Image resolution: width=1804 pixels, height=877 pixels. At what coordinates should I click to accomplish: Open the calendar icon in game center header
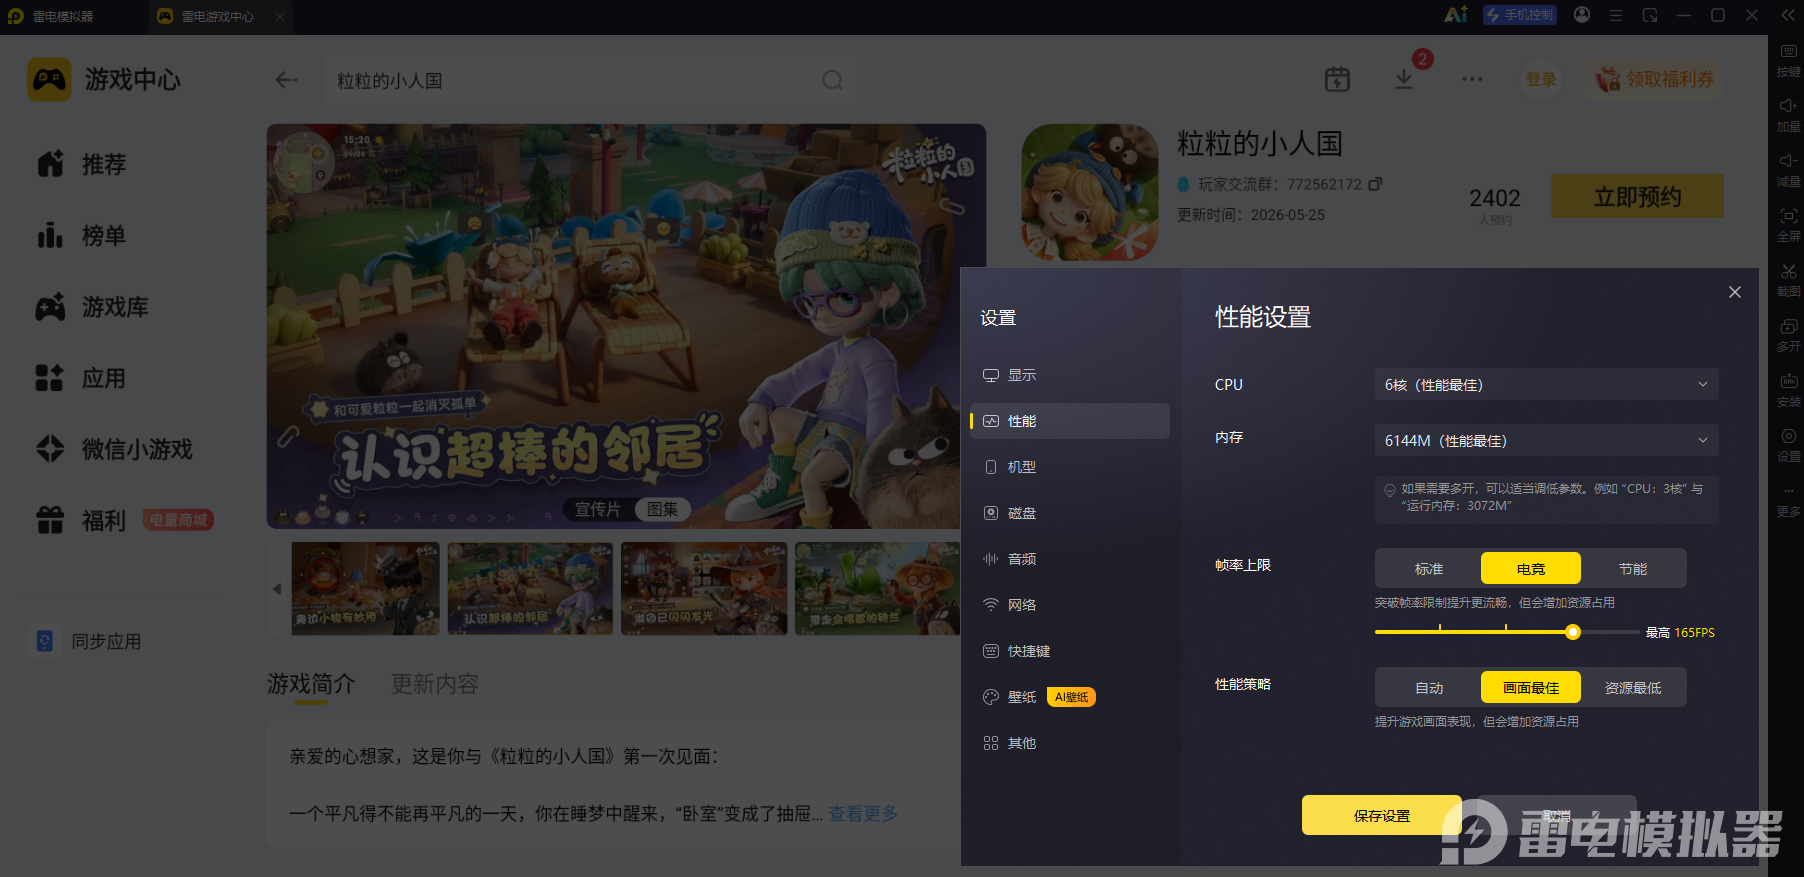(x=1337, y=79)
